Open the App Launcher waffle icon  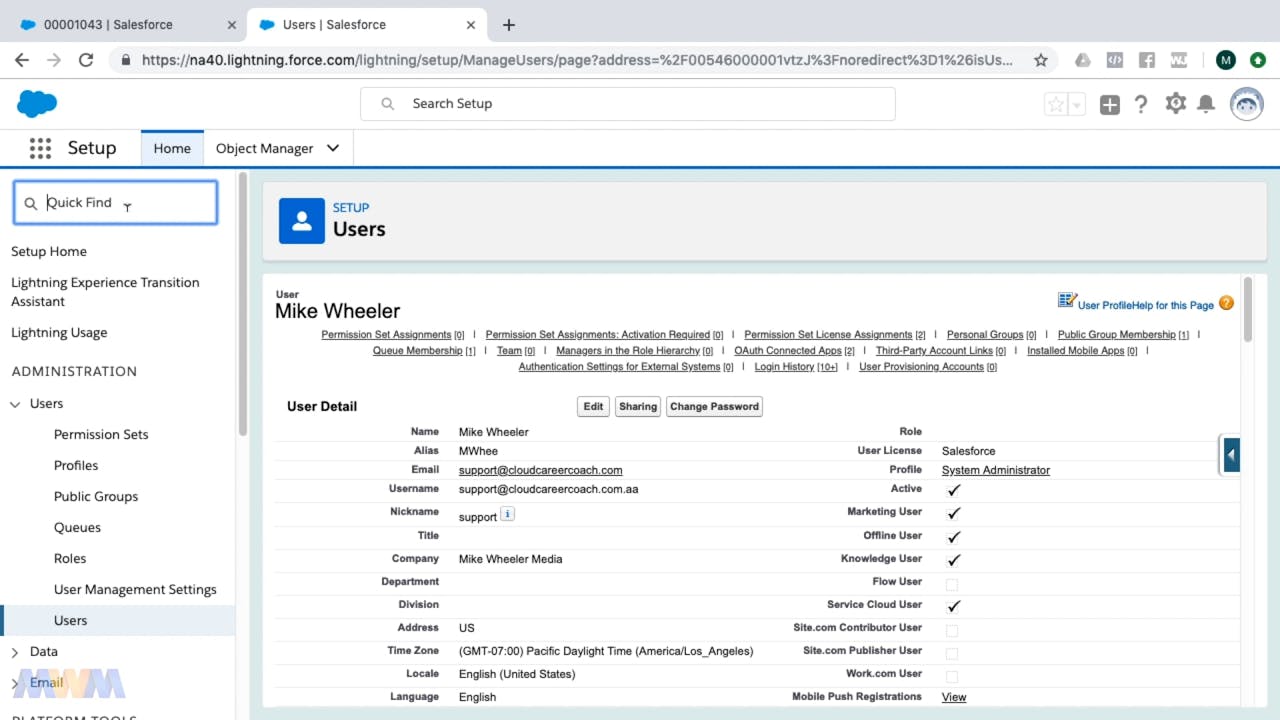click(x=40, y=147)
